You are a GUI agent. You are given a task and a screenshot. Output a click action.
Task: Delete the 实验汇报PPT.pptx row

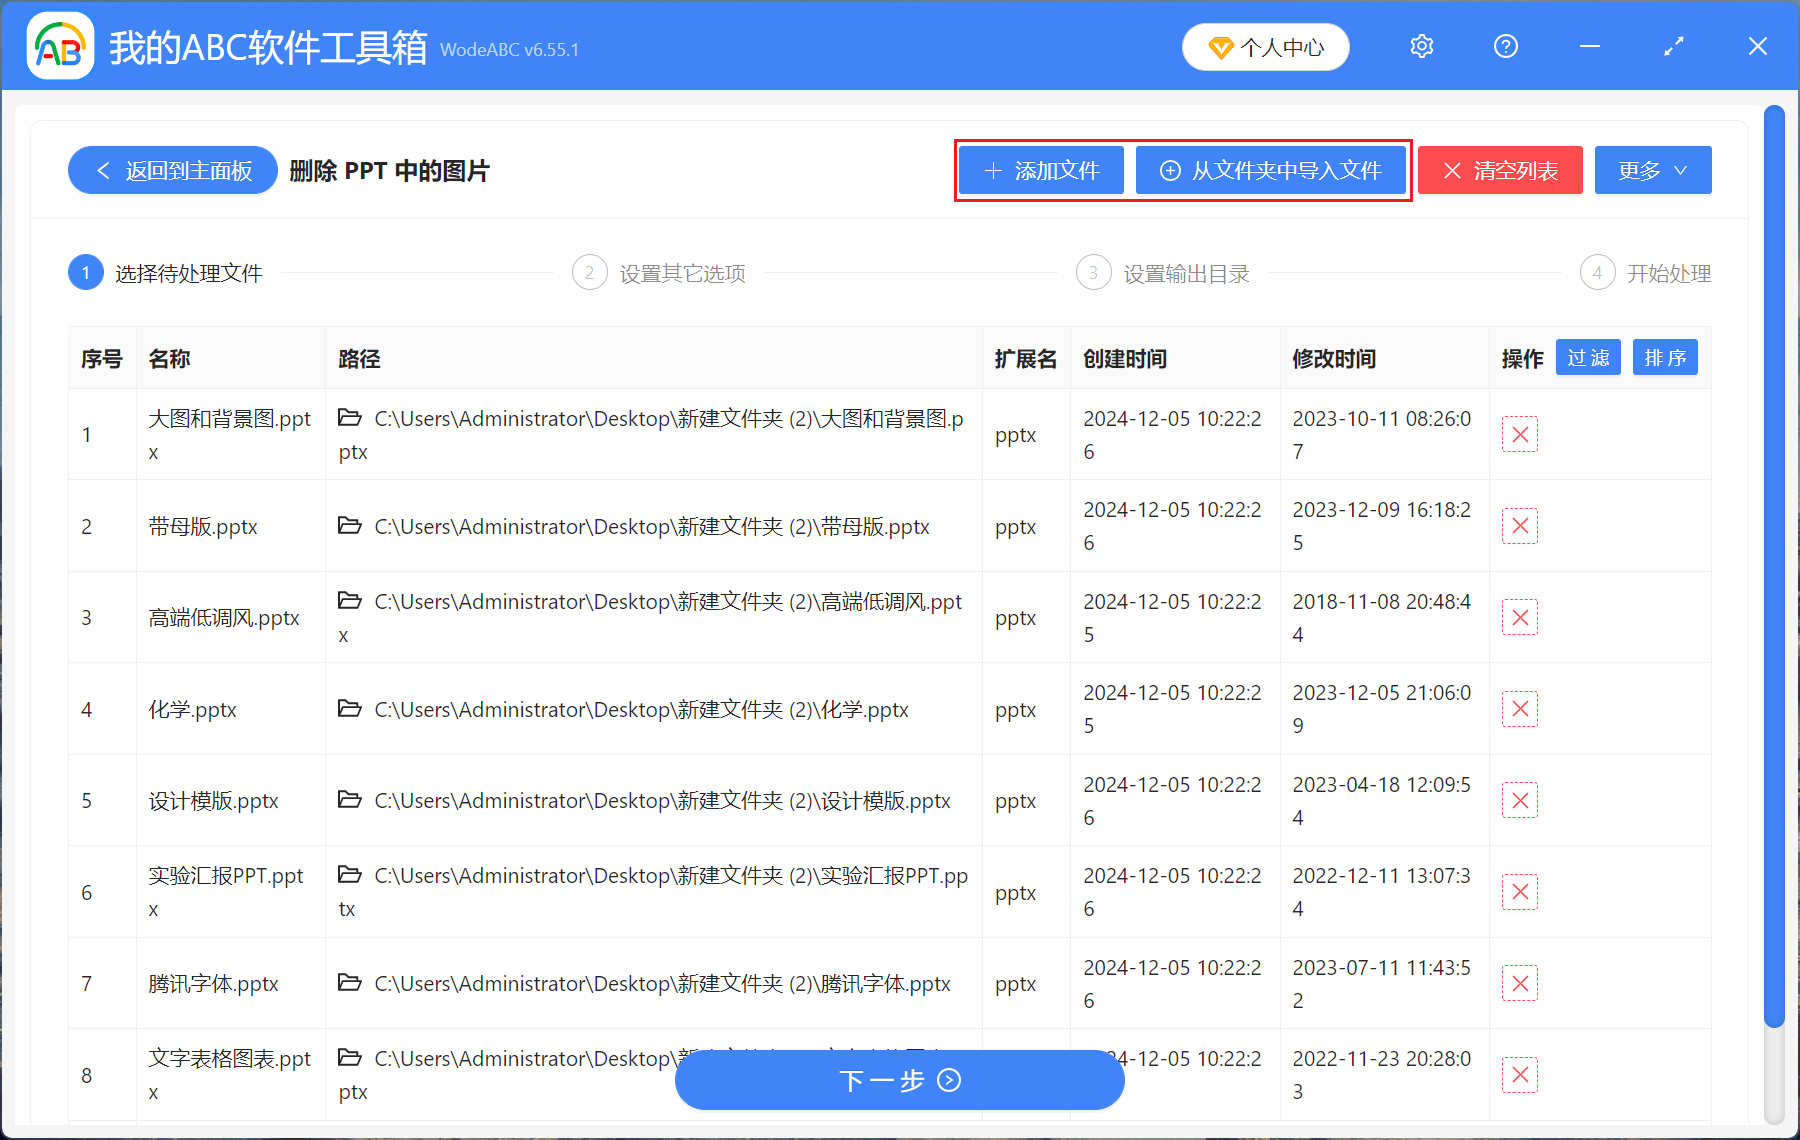pos(1519,891)
